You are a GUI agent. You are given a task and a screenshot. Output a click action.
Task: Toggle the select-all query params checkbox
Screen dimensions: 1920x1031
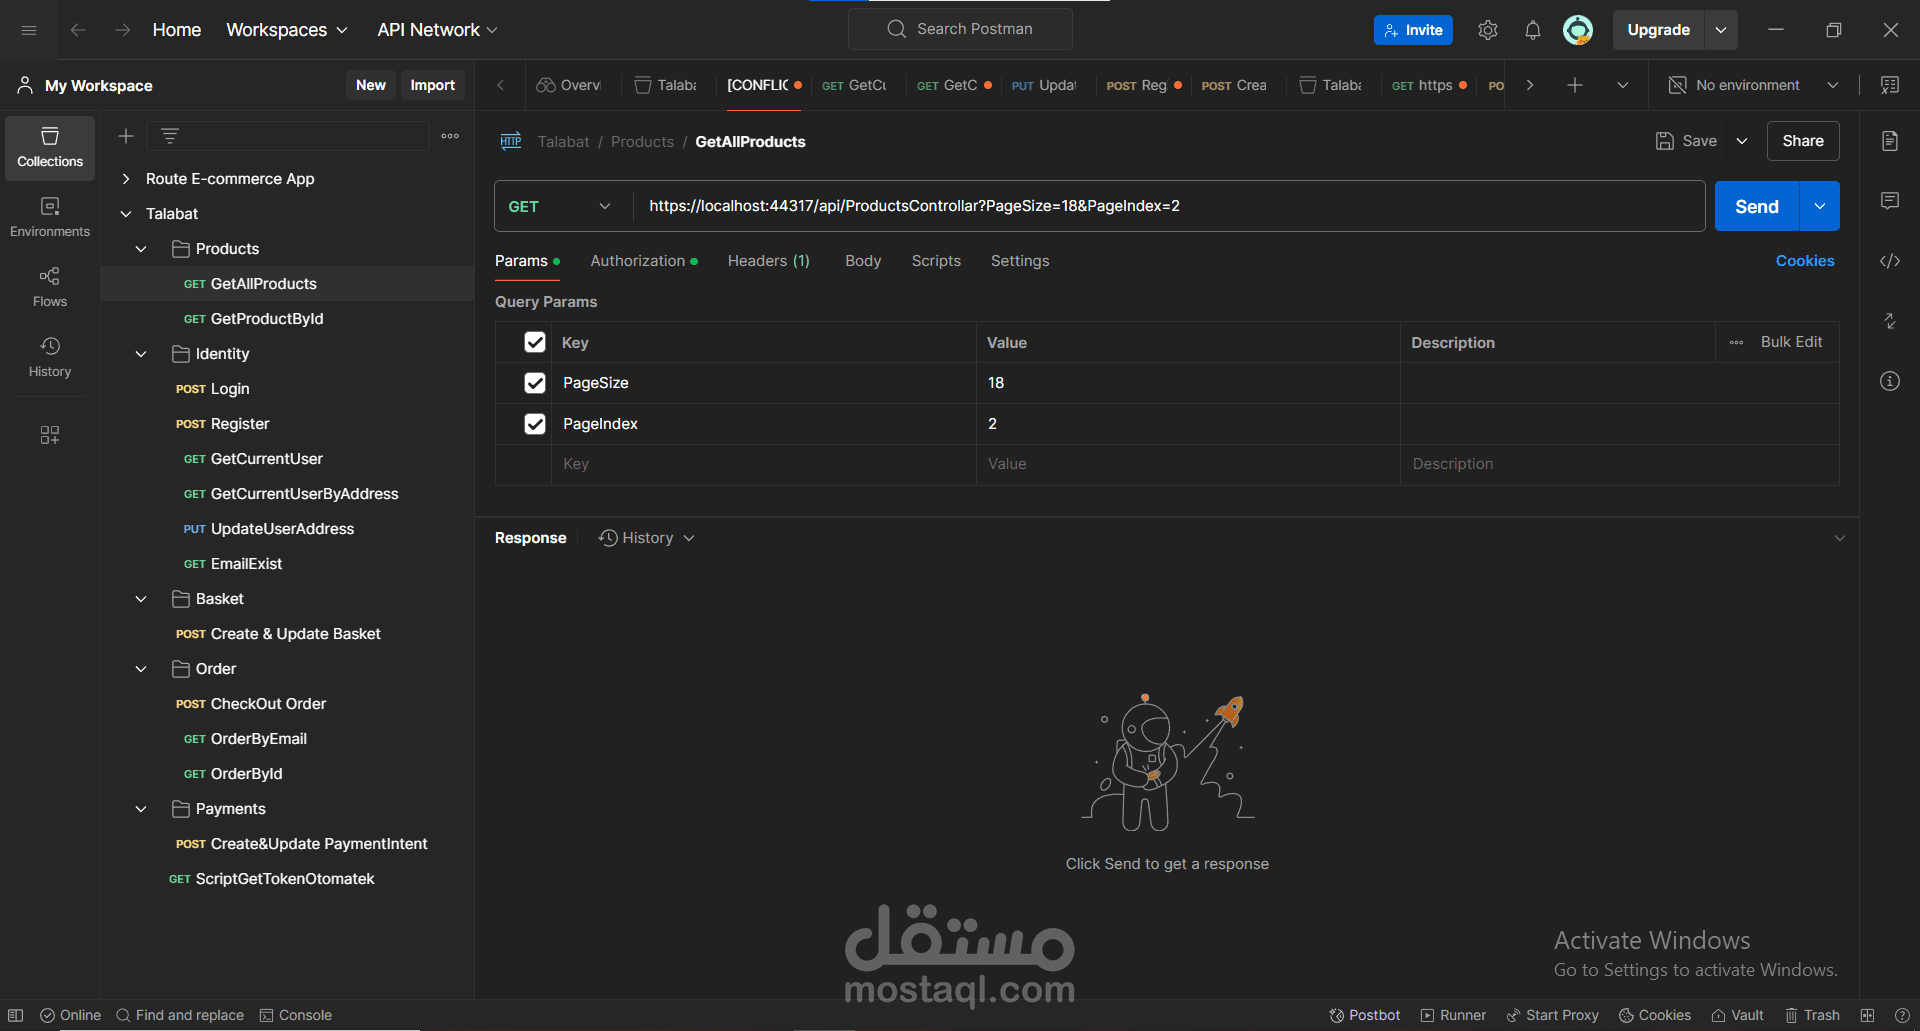tap(535, 342)
